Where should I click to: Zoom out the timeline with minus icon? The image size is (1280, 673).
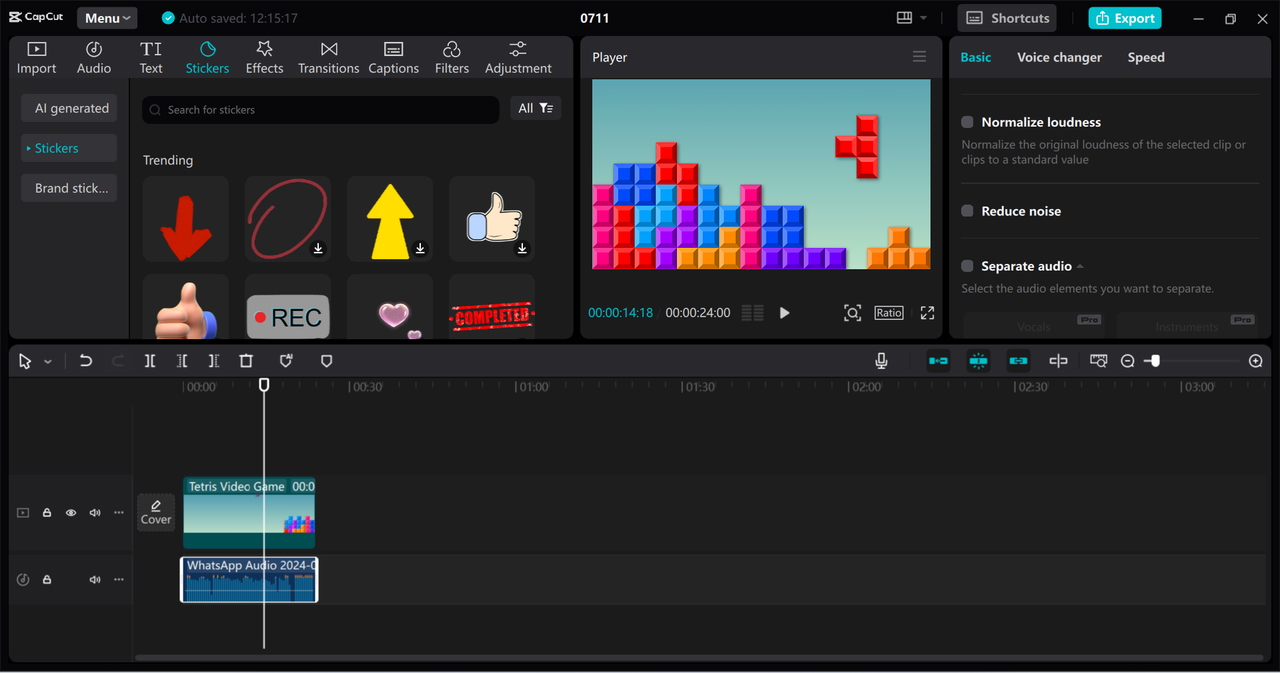[x=1127, y=361]
